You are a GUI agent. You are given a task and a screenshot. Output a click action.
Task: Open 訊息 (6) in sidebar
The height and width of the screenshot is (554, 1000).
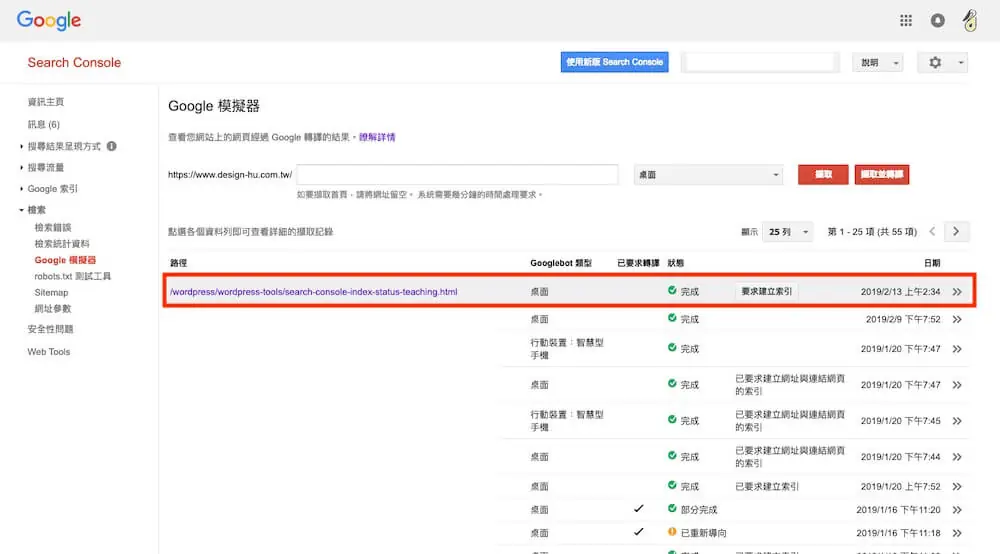click(43, 124)
